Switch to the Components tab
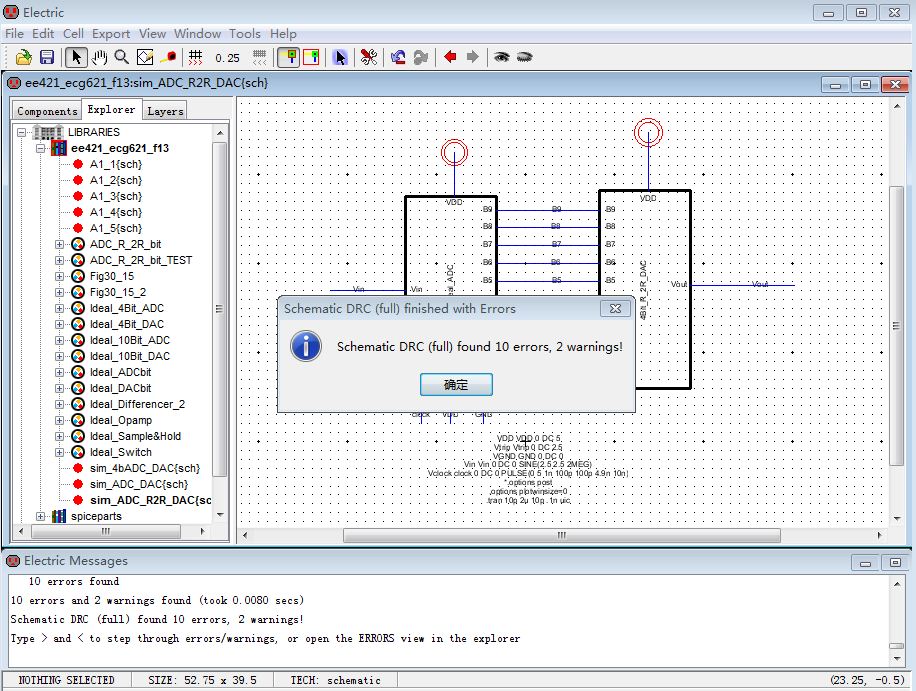The image size is (916, 691). [47, 111]
